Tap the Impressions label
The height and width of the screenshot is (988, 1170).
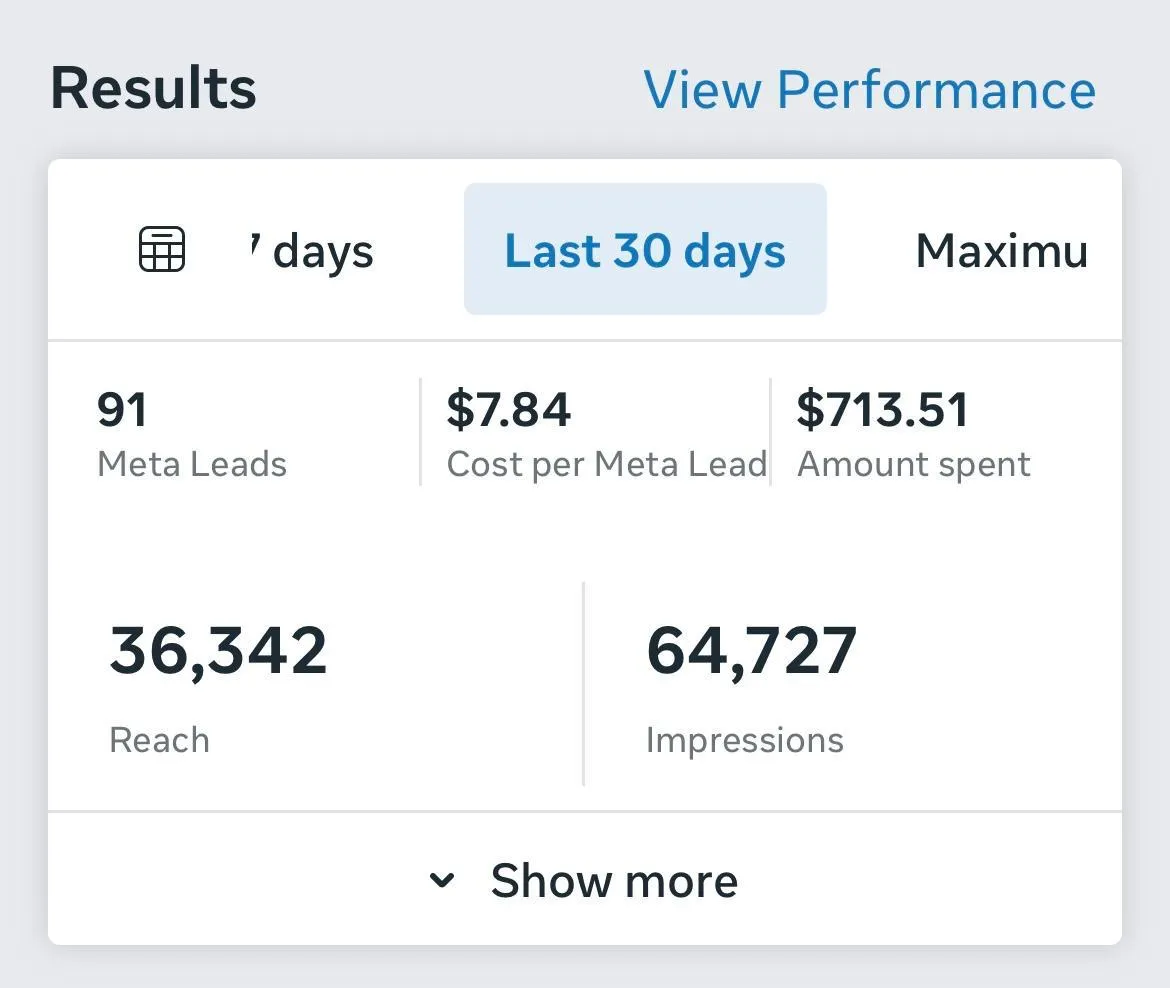[744, 741]
